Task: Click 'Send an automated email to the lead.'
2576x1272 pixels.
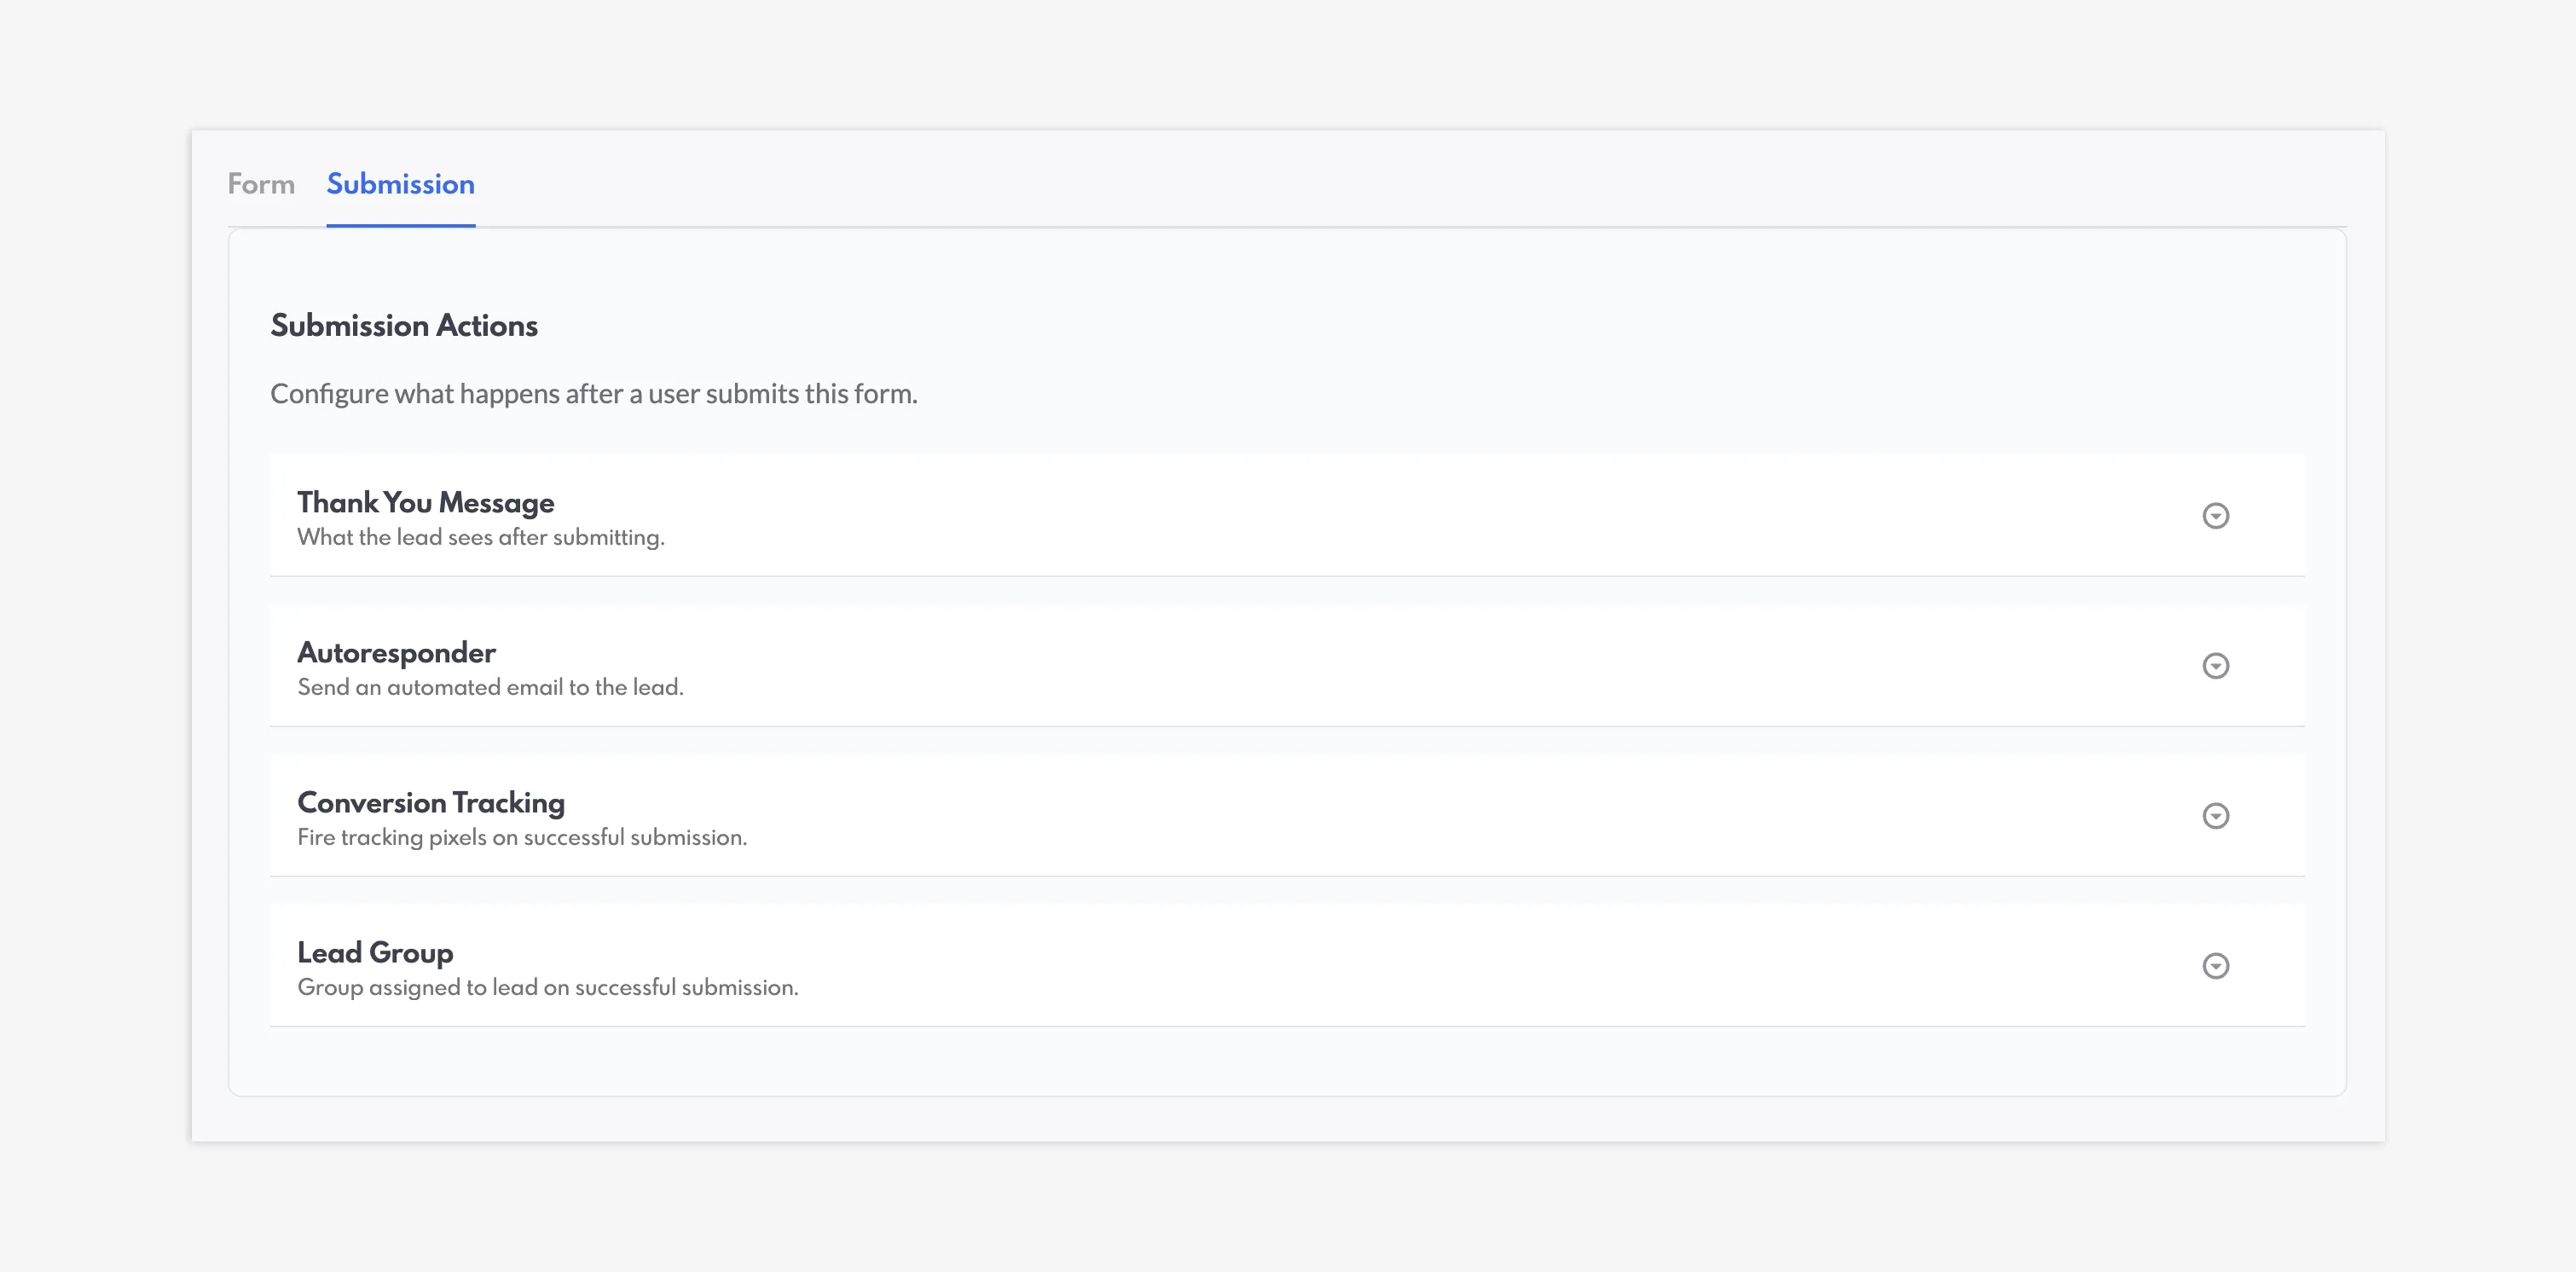Action: point(490,687)
